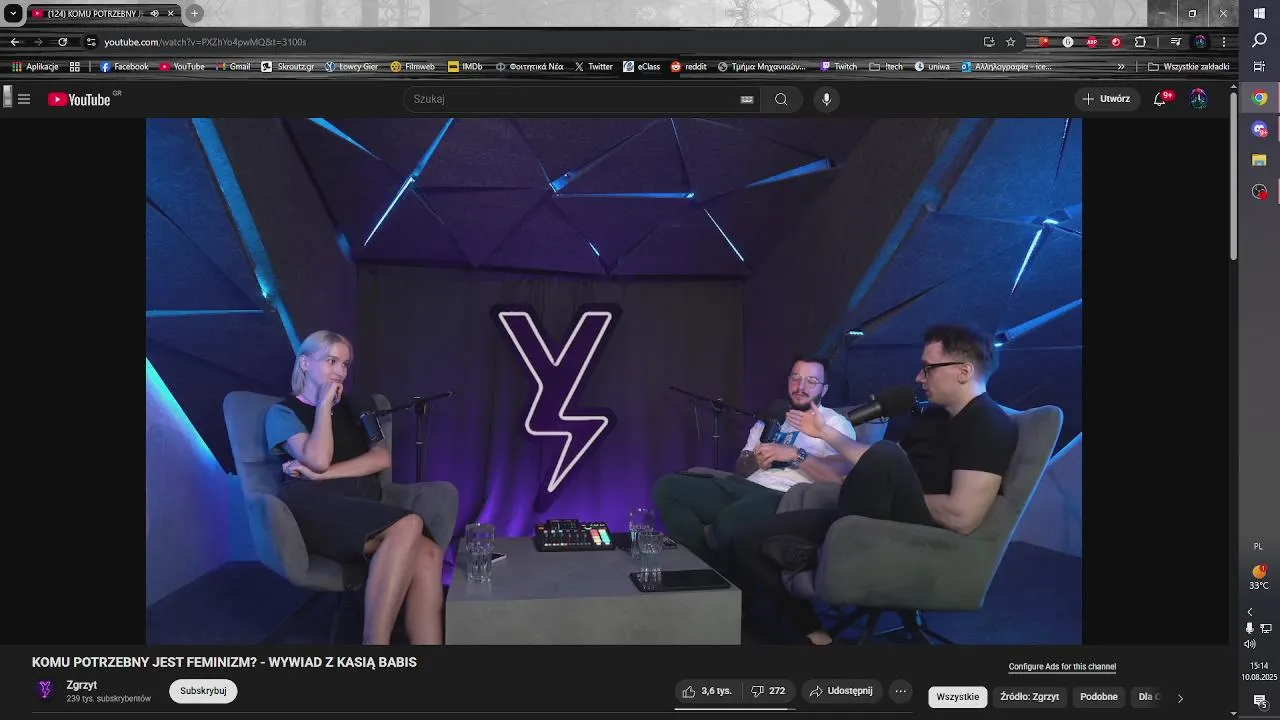Open Chrome from the taskbar
Image resolution: width=1280 pixels, height=720 pixels.
click(1260, 98)
